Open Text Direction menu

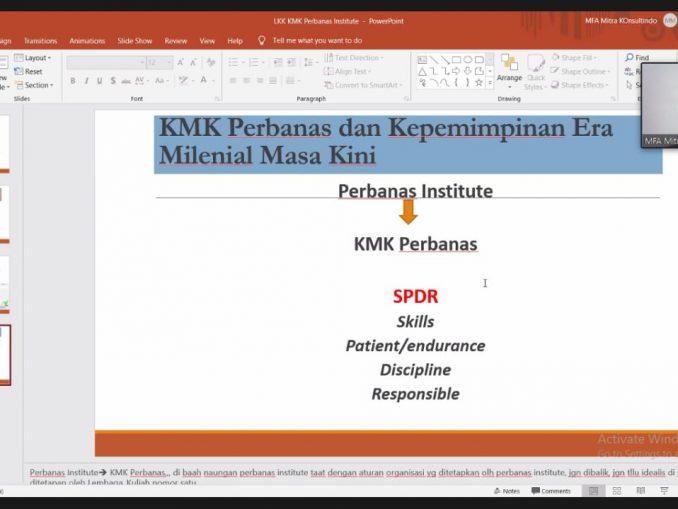coord(354,58)
